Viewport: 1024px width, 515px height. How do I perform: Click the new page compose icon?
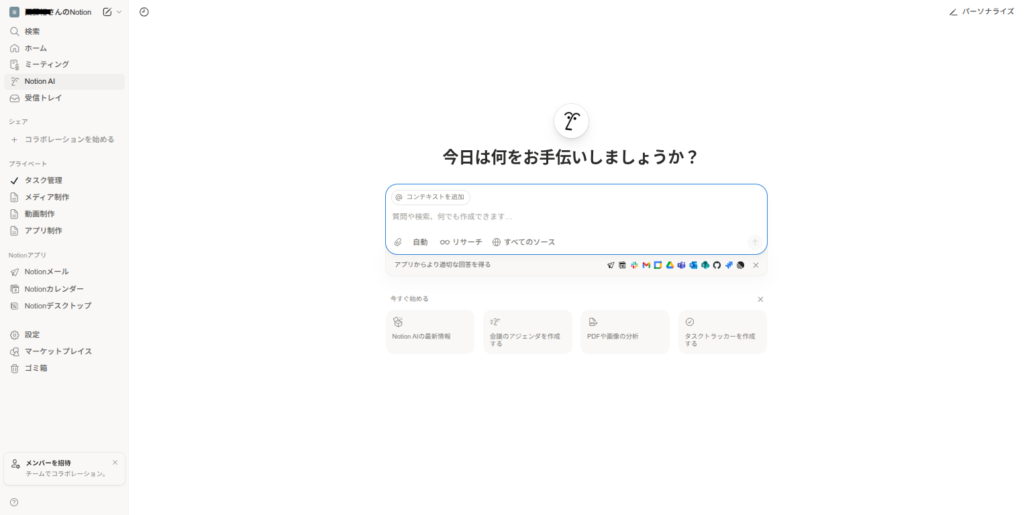107,12
